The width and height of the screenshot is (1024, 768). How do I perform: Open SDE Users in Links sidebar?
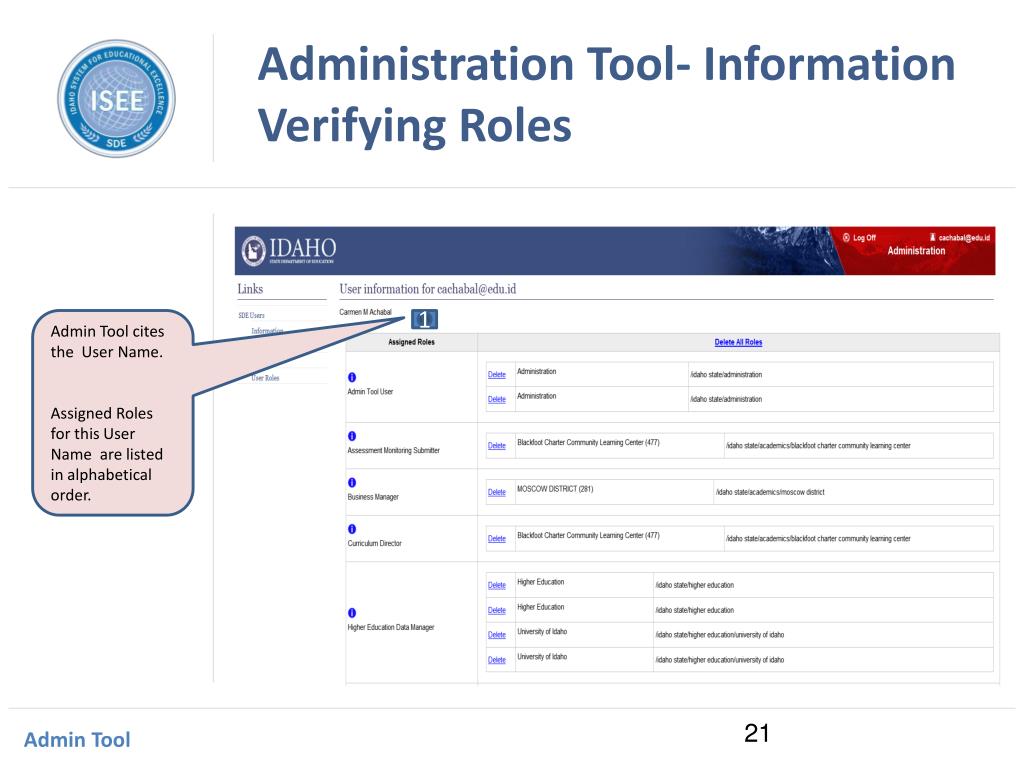tap(251, 315)
